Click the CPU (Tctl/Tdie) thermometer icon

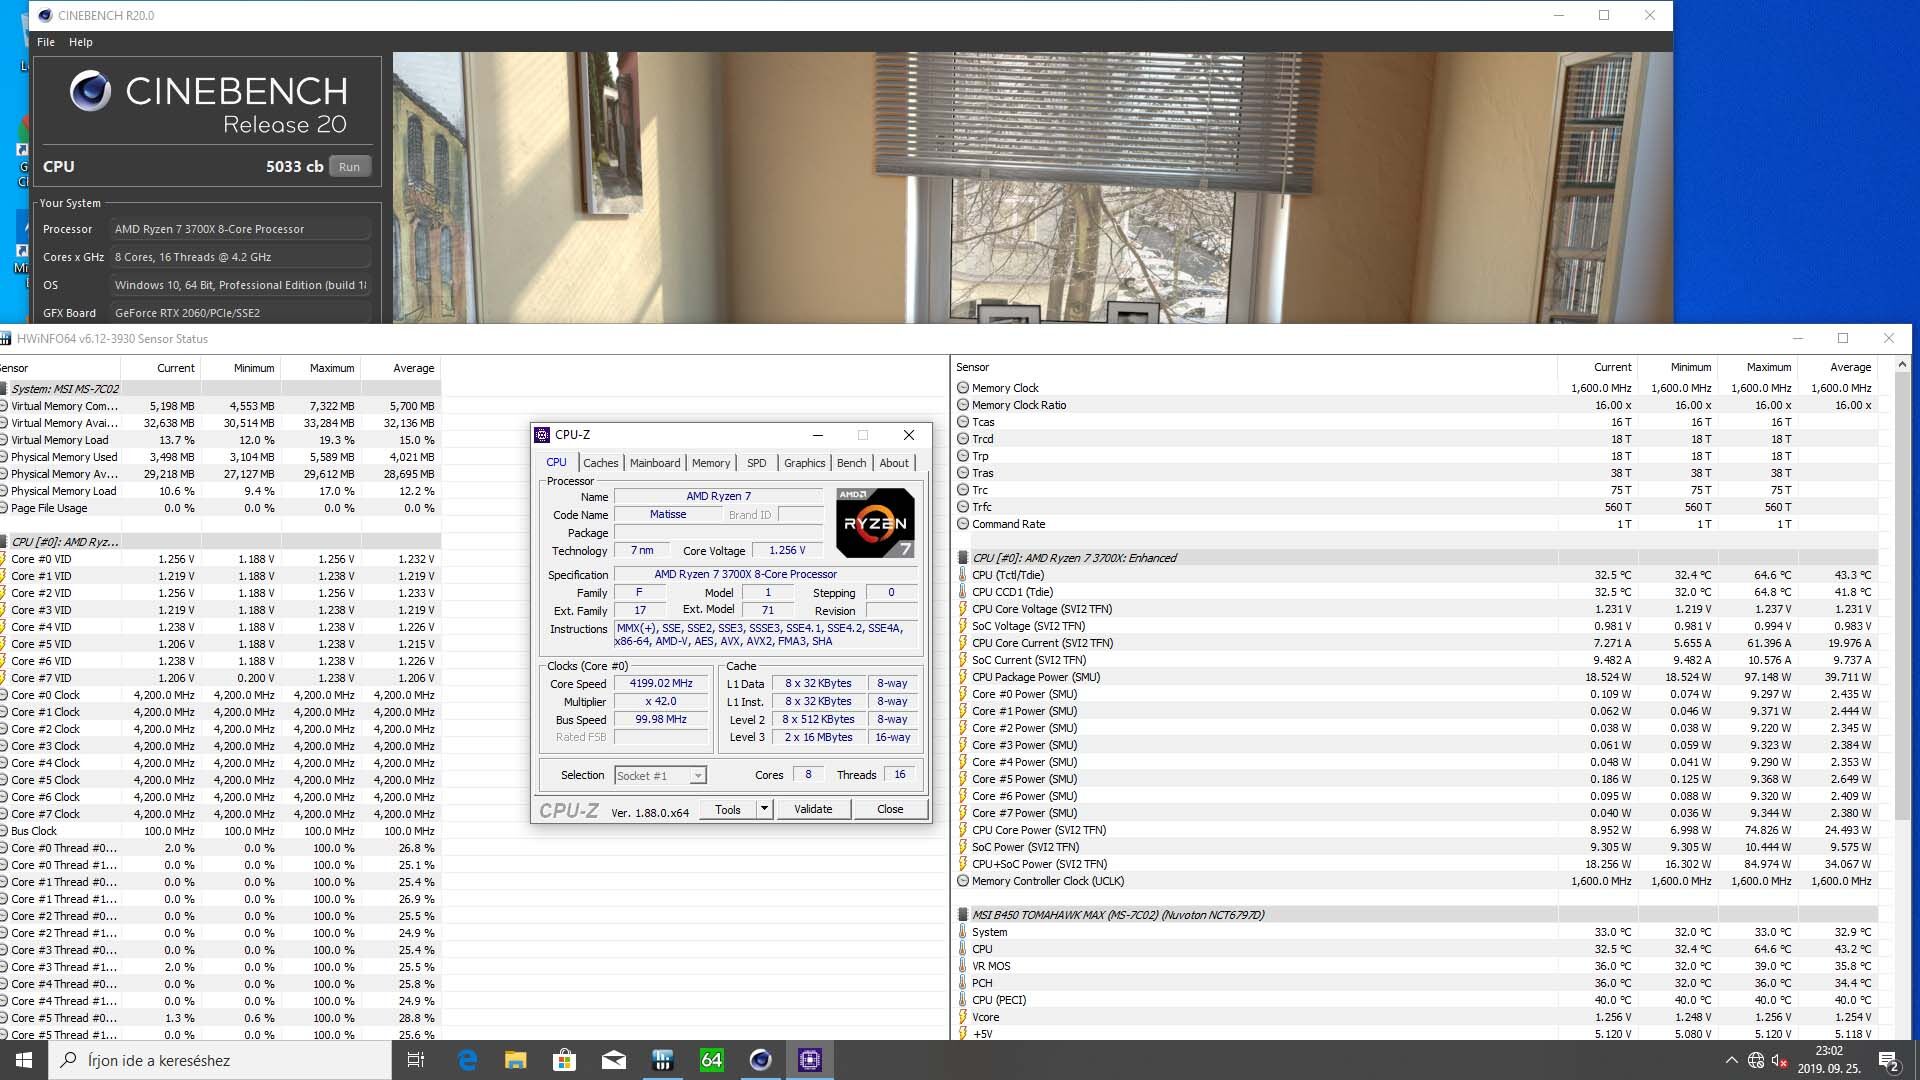click(x=963, y=575)
